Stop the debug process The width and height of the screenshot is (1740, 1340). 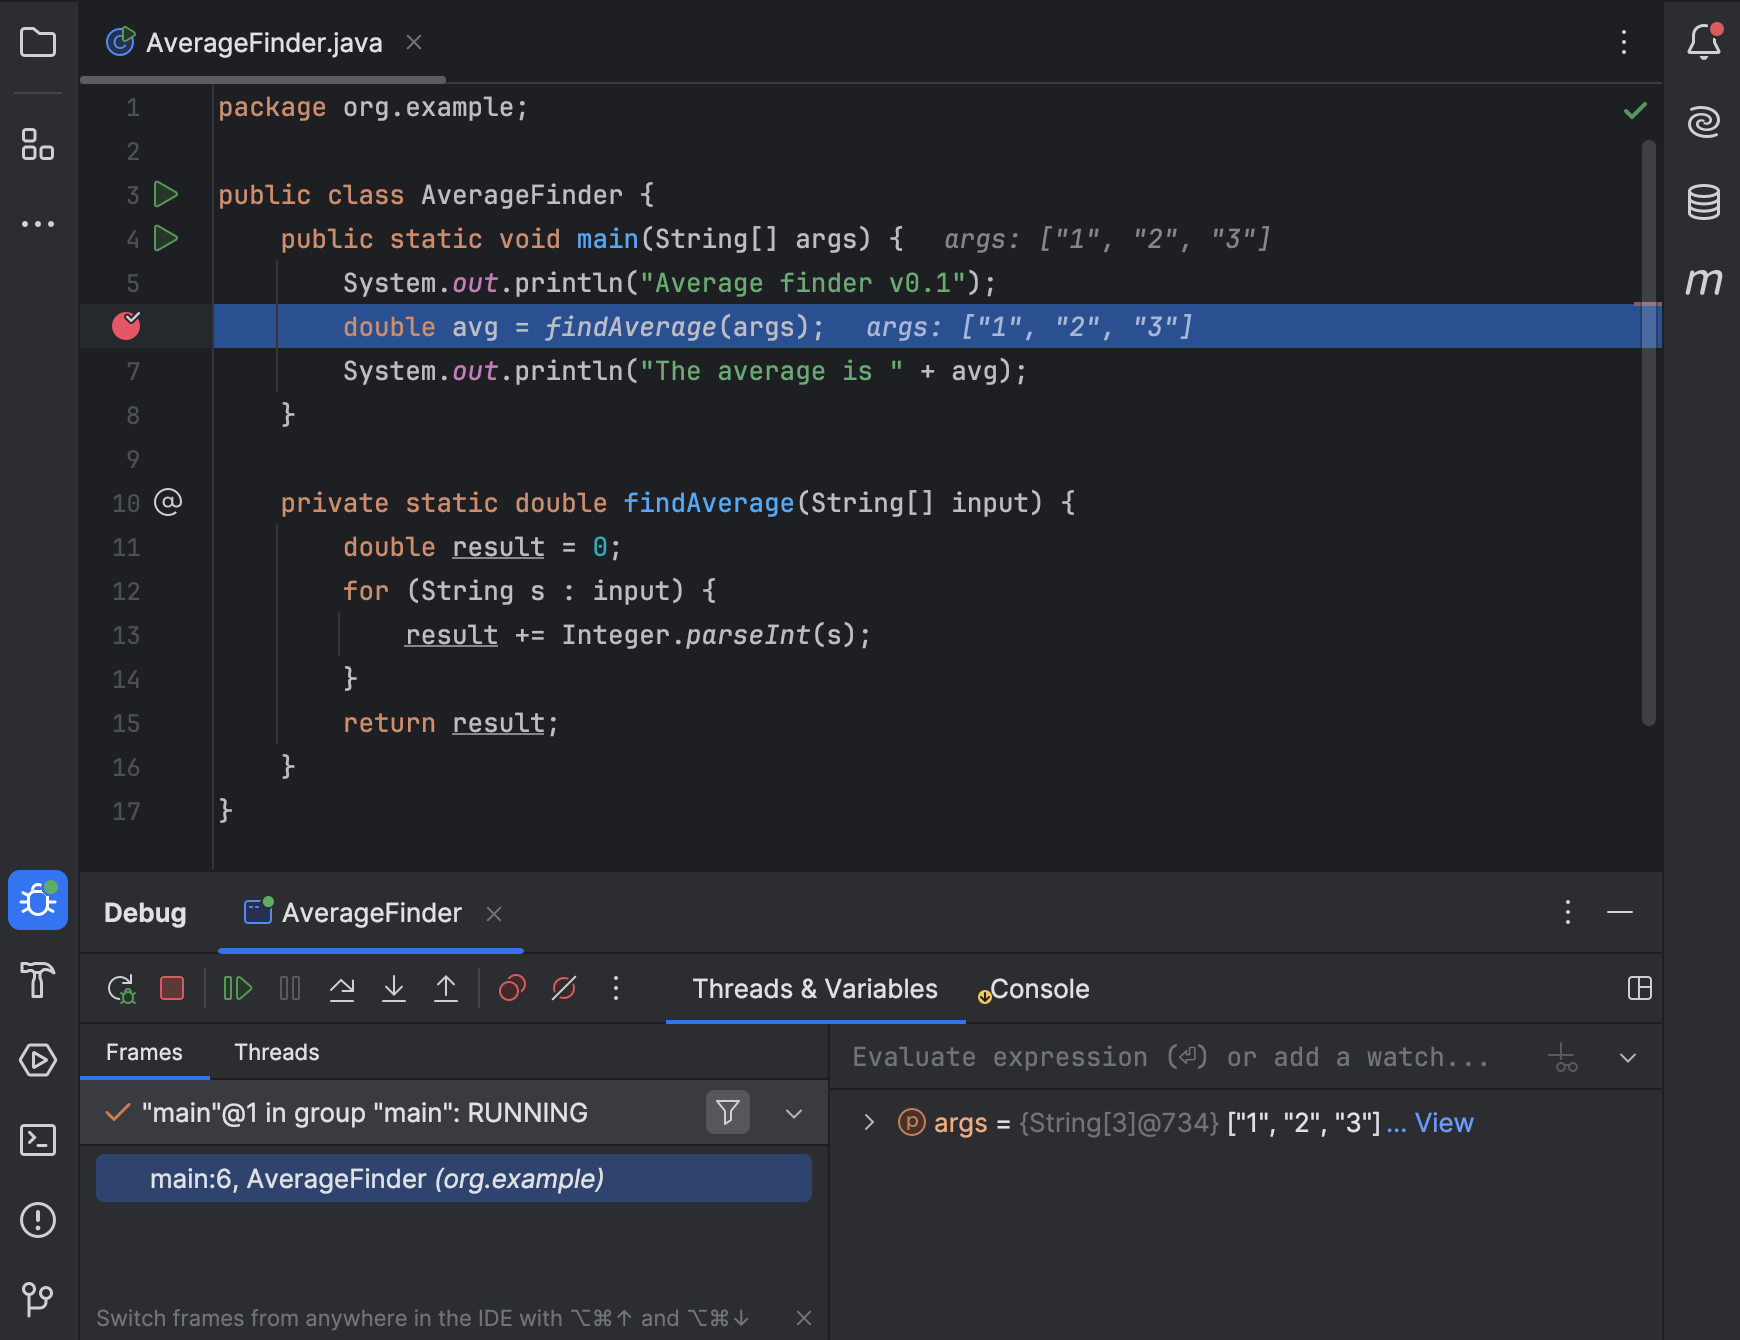click(x=171, y=988)
